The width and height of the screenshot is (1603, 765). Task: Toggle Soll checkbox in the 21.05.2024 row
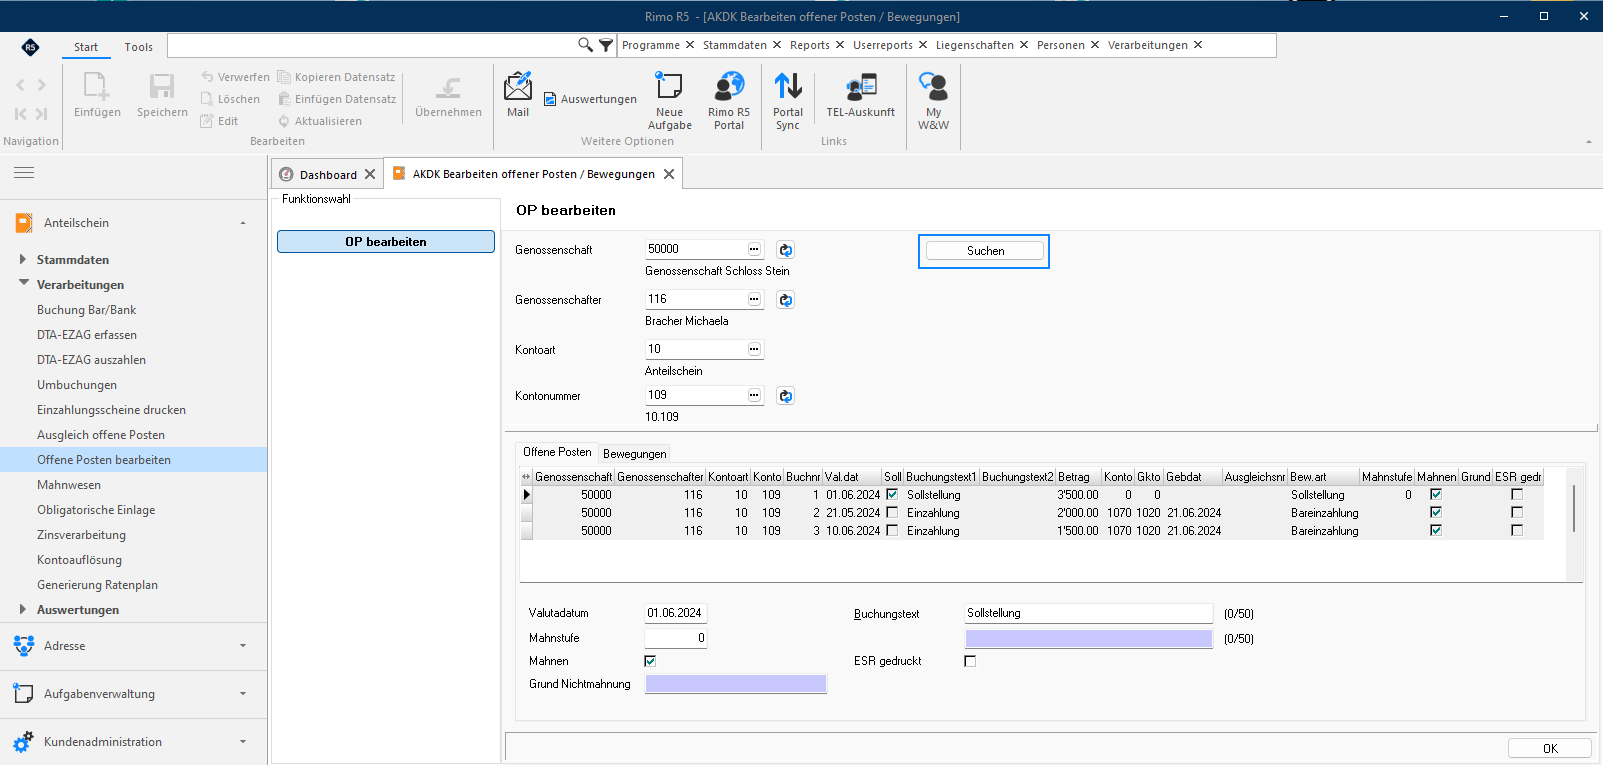point(892,513)
